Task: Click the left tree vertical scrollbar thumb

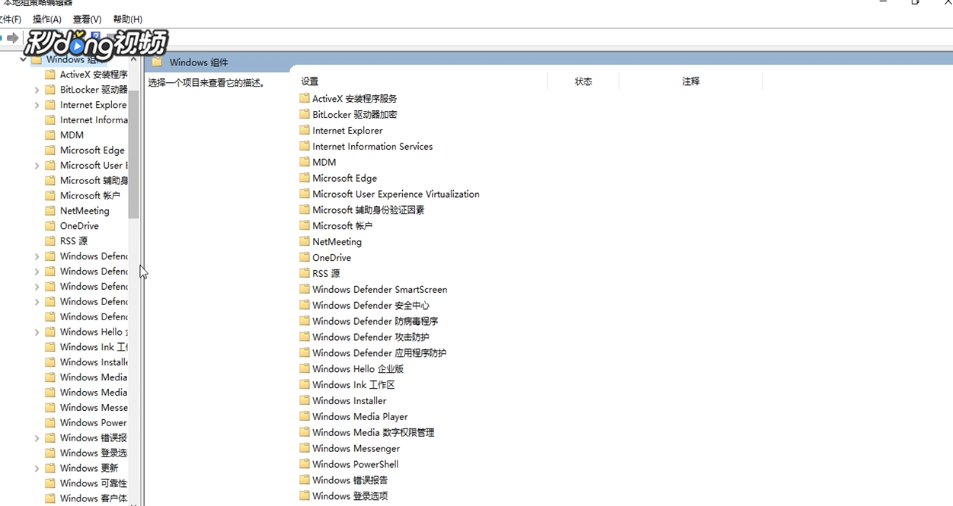Action: point(134,154)
